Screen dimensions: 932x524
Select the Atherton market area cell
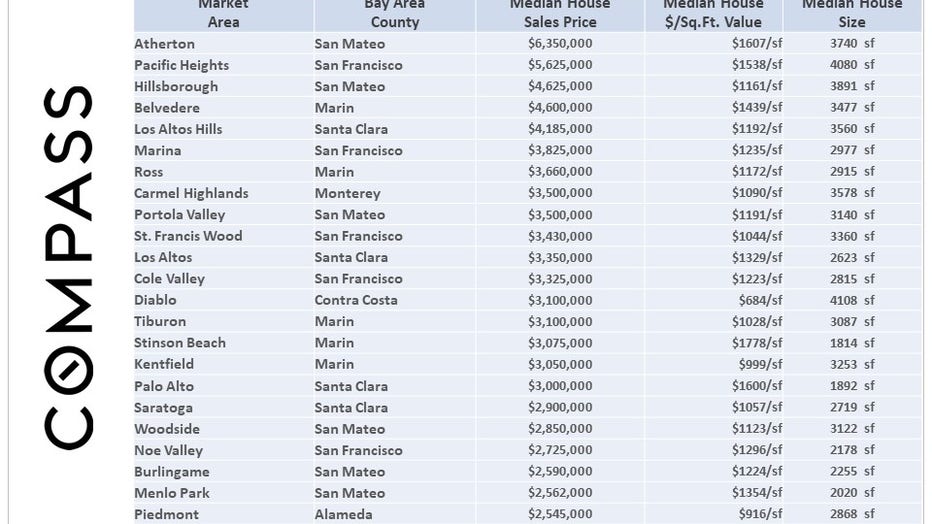click(164, 44)
